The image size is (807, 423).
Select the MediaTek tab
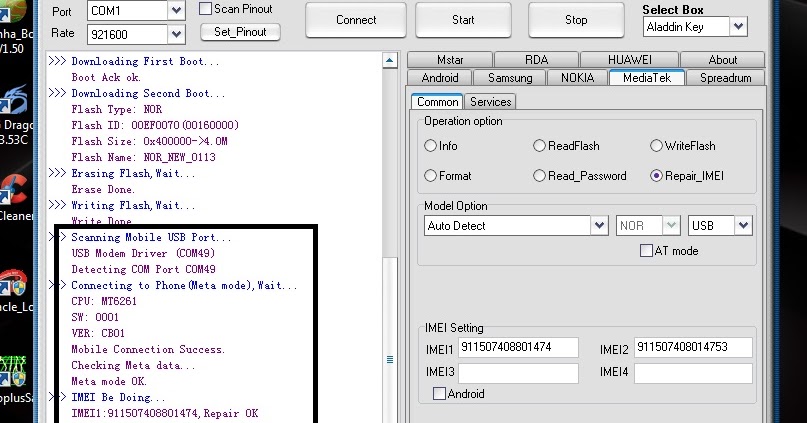(647, 78)
